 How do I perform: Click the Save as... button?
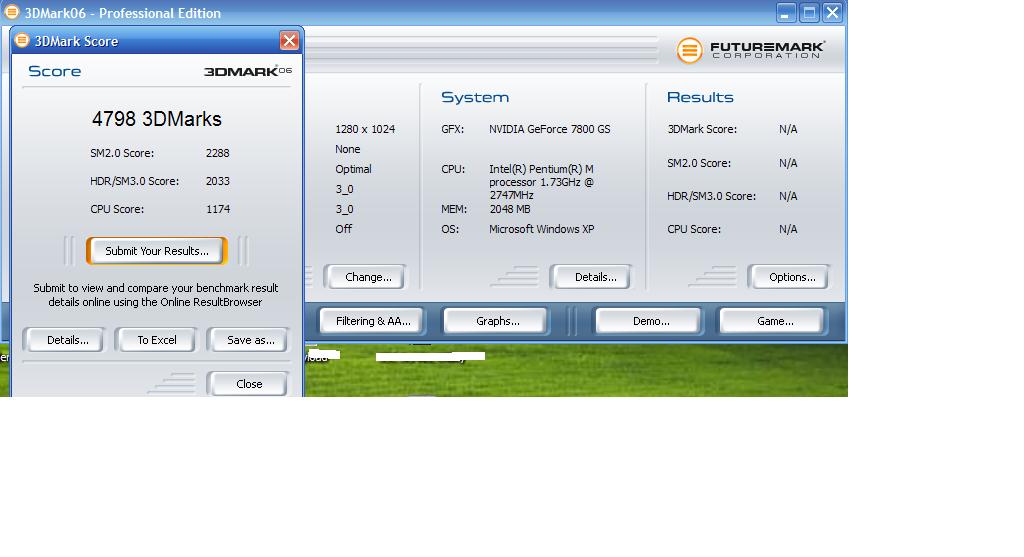click(x=250, y=340)
